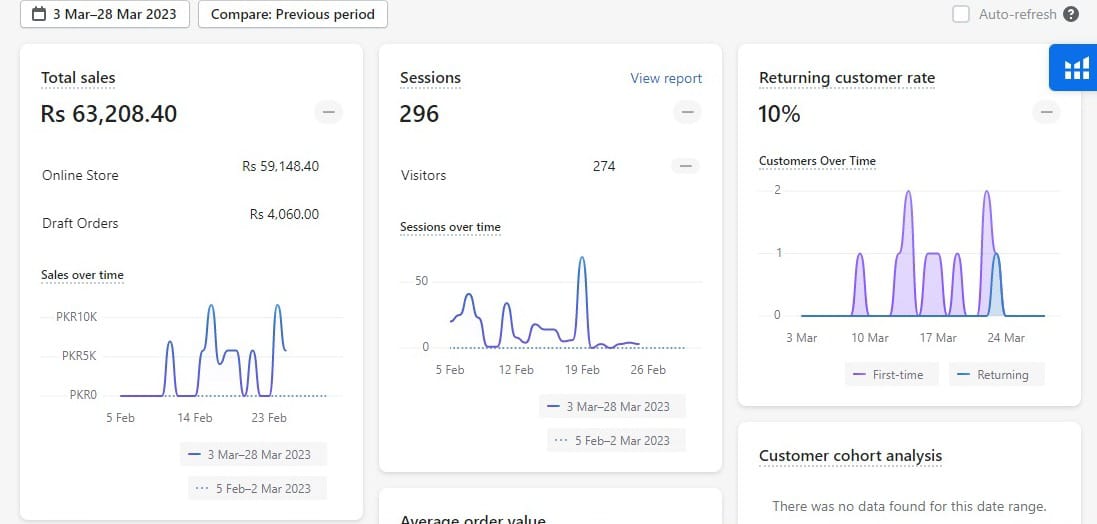Open the blue analytics bar chart widget

coord(1075,68)
